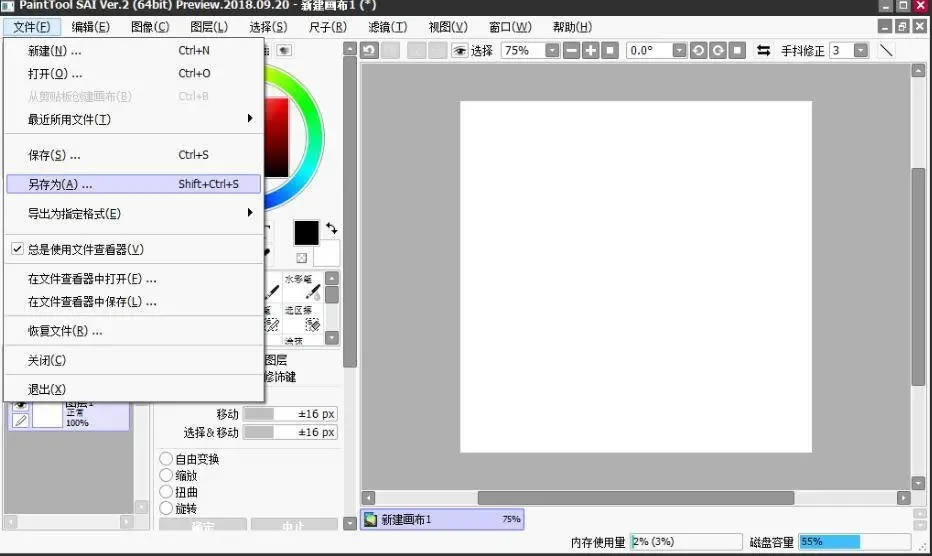Image resolution: width=932 pixels, height=556 pixels.
Task: Open the 滤镜(T) menu
Action: pyautogui.click(x=388, y=27)
